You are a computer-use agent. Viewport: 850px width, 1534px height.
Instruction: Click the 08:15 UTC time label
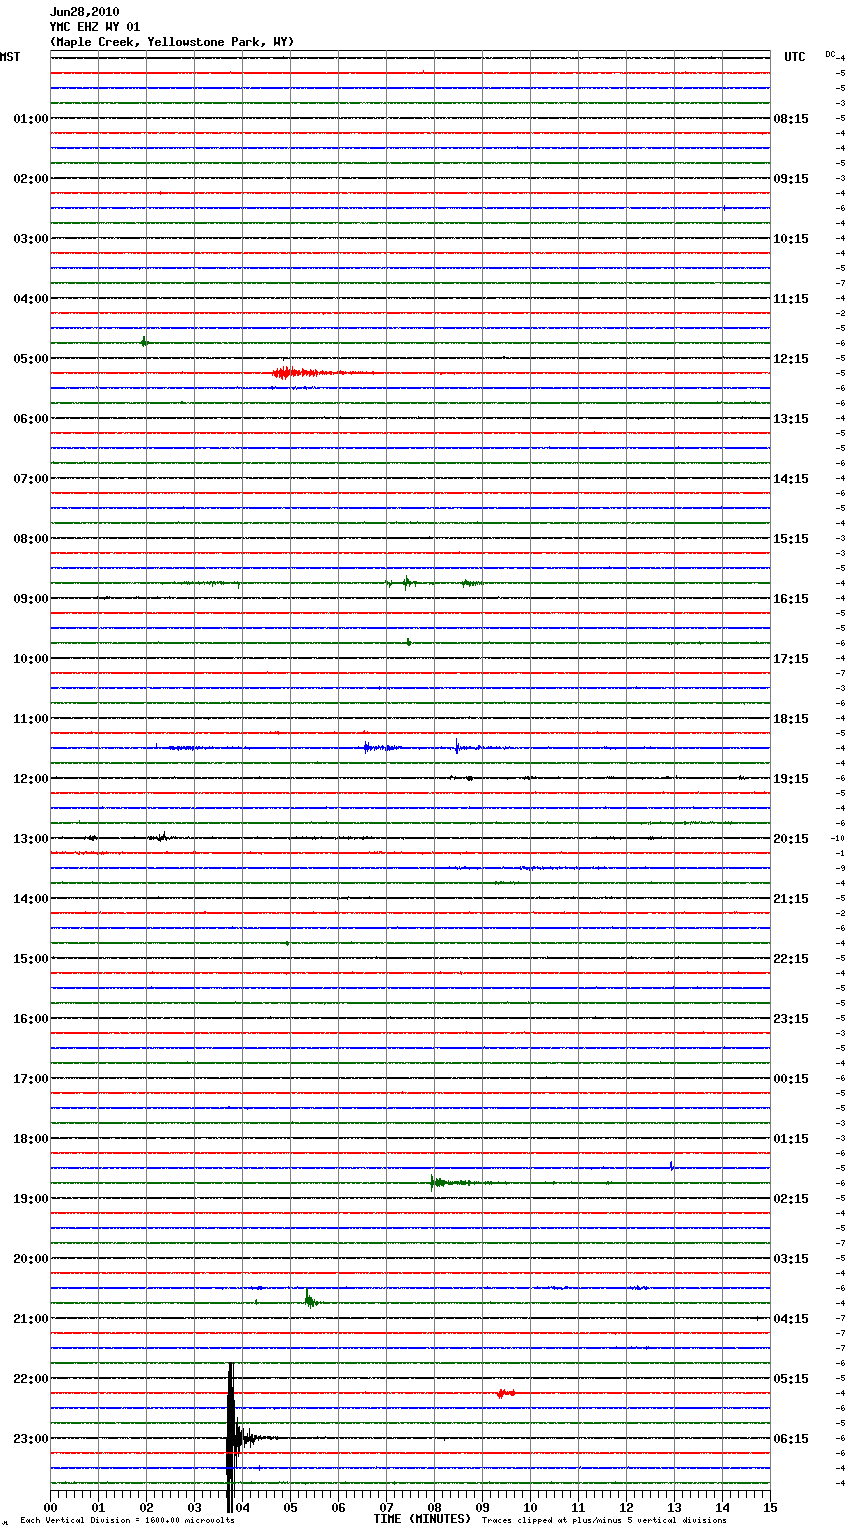pos(791,119)
